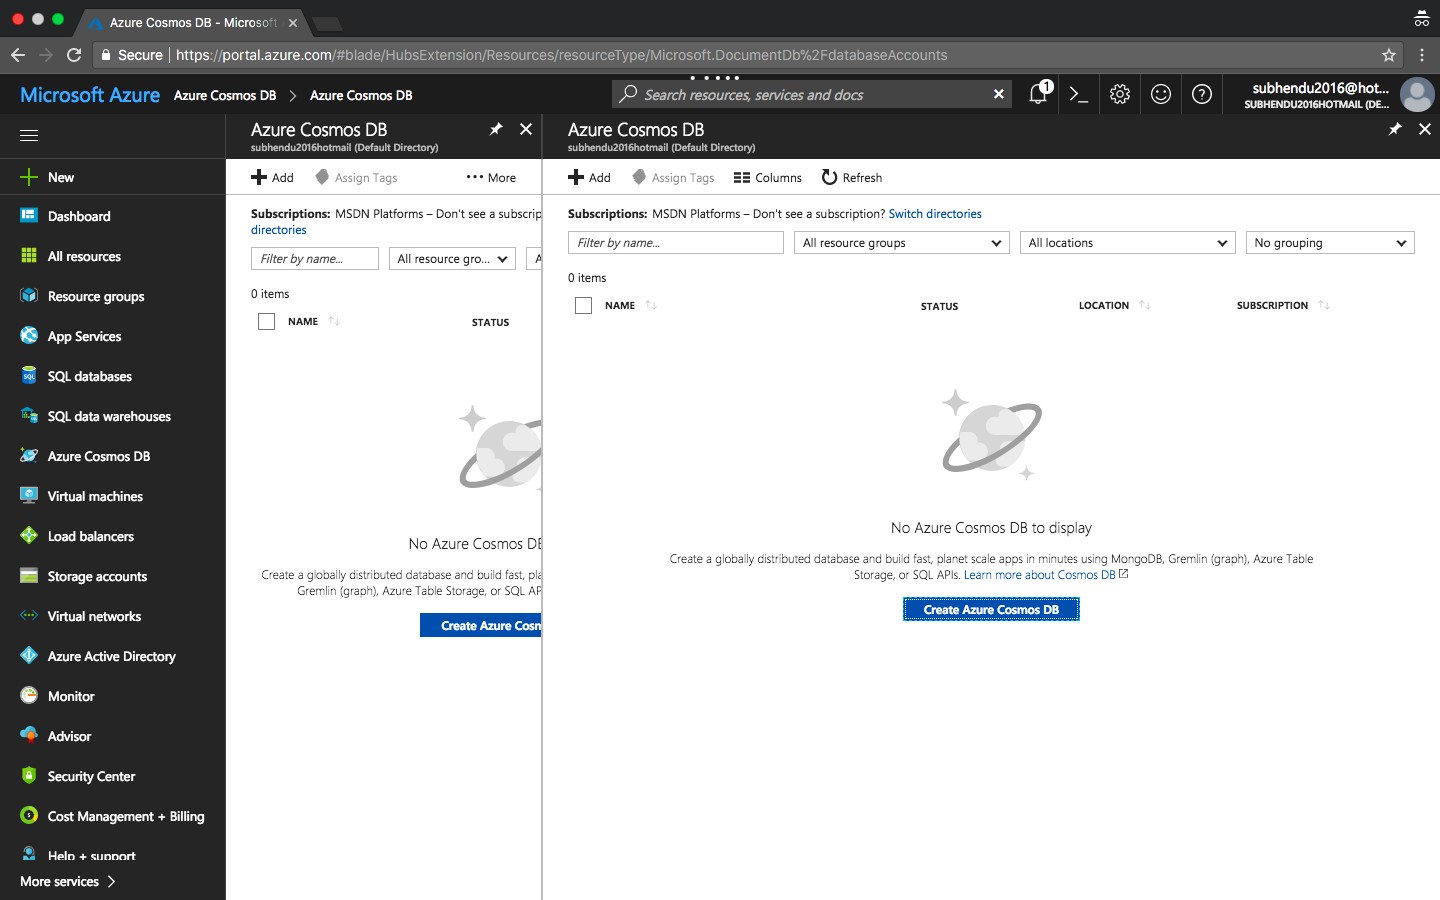Open the help question mark icon
This screenshot has width=1440, height=900.
1202,94
